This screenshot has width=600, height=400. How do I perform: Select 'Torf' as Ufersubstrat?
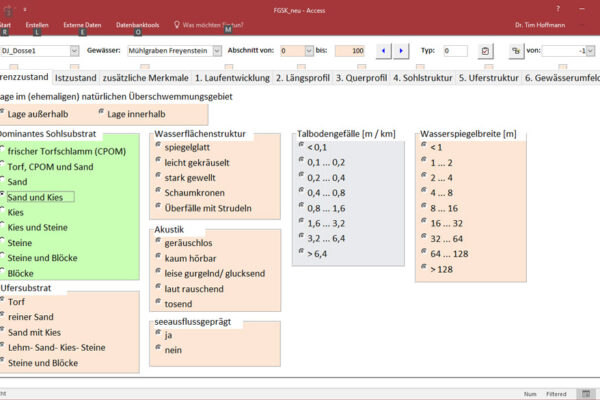[x=13, y=302]
